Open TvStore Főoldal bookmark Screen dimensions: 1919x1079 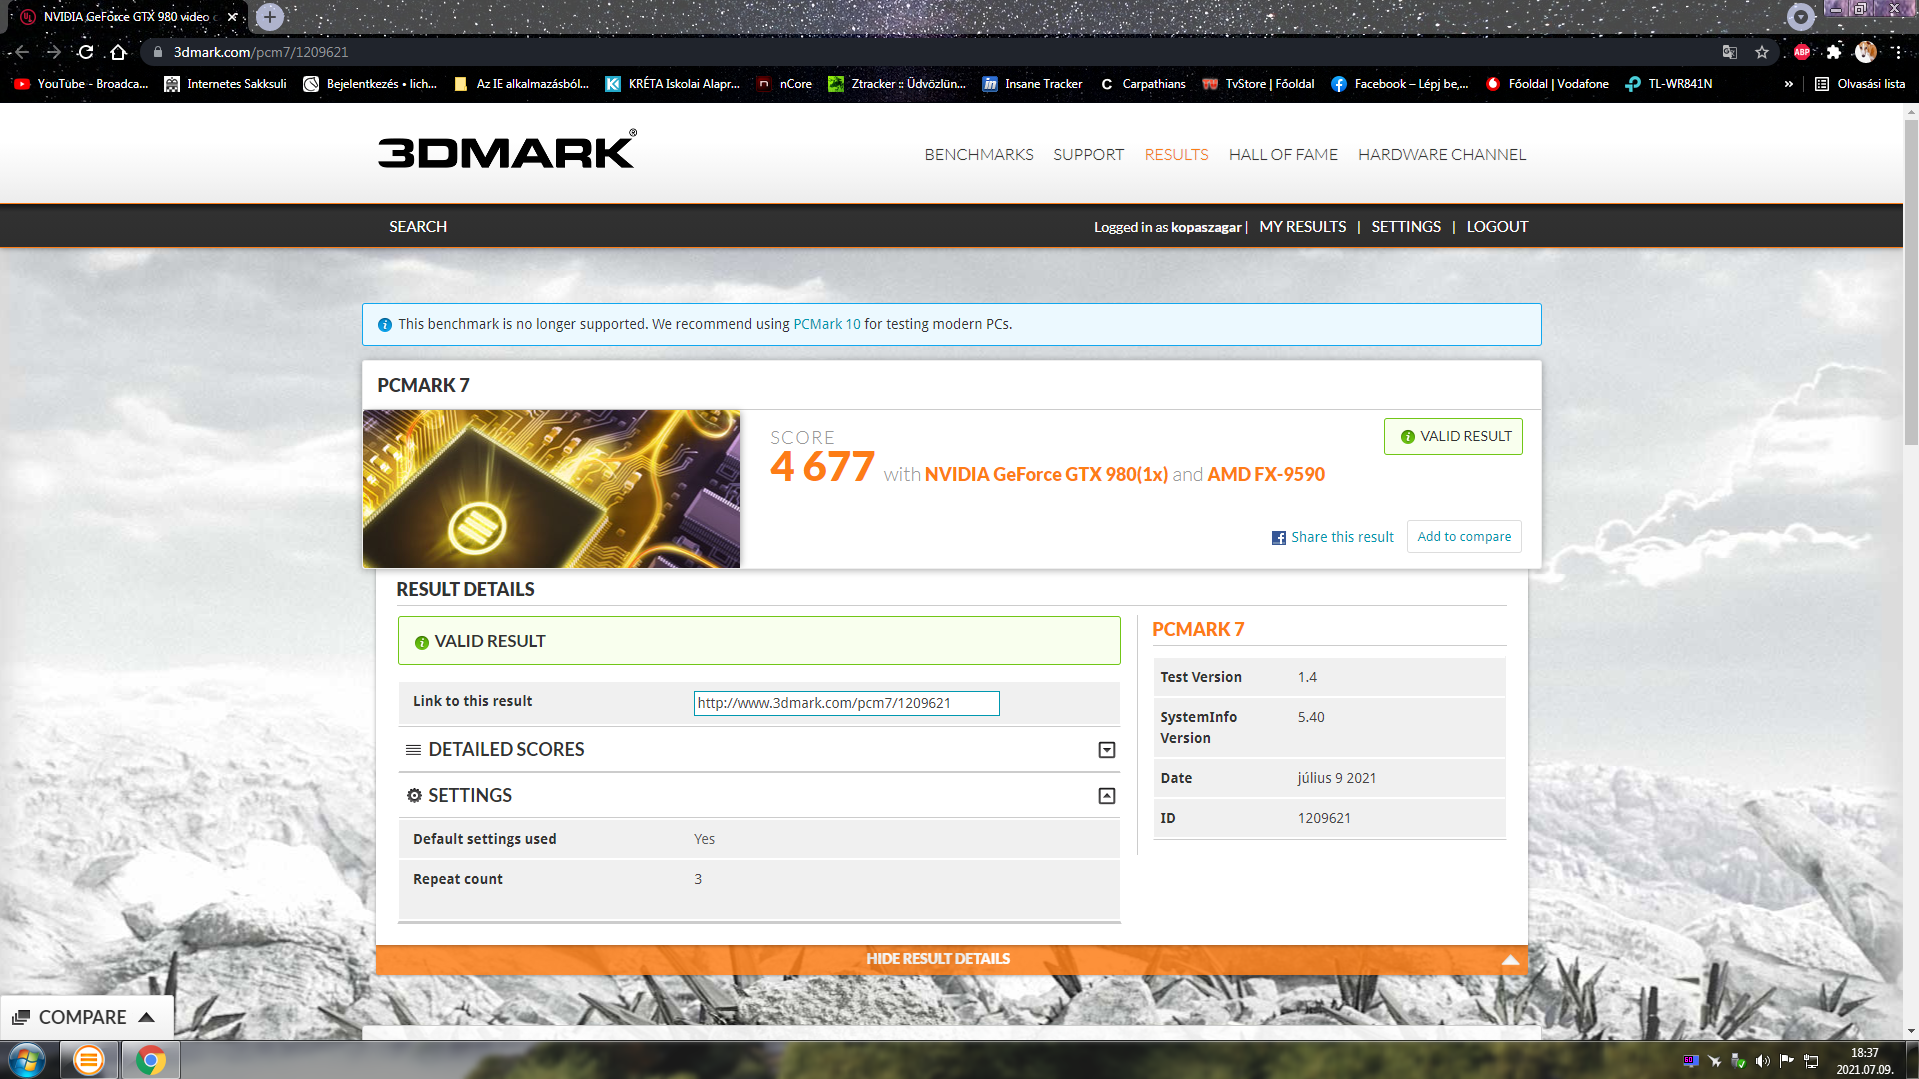[x=1258, y=84]
